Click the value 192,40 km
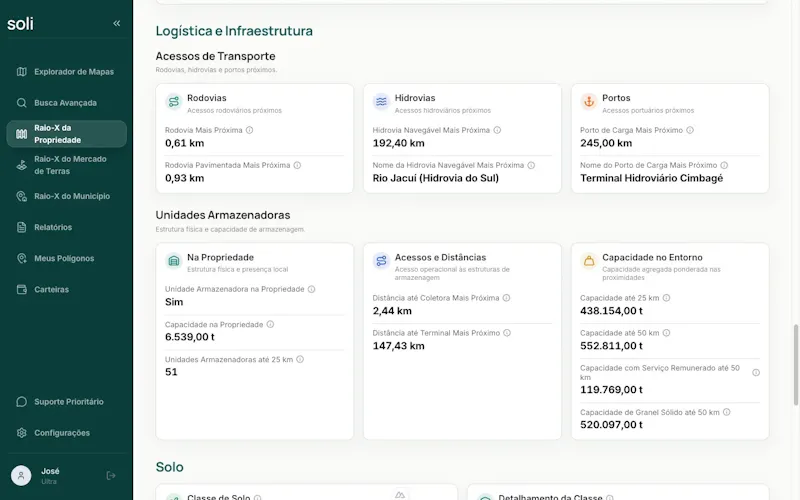This screenshot has width=800, height=500. pyautogui.click(x=398, y=143)
